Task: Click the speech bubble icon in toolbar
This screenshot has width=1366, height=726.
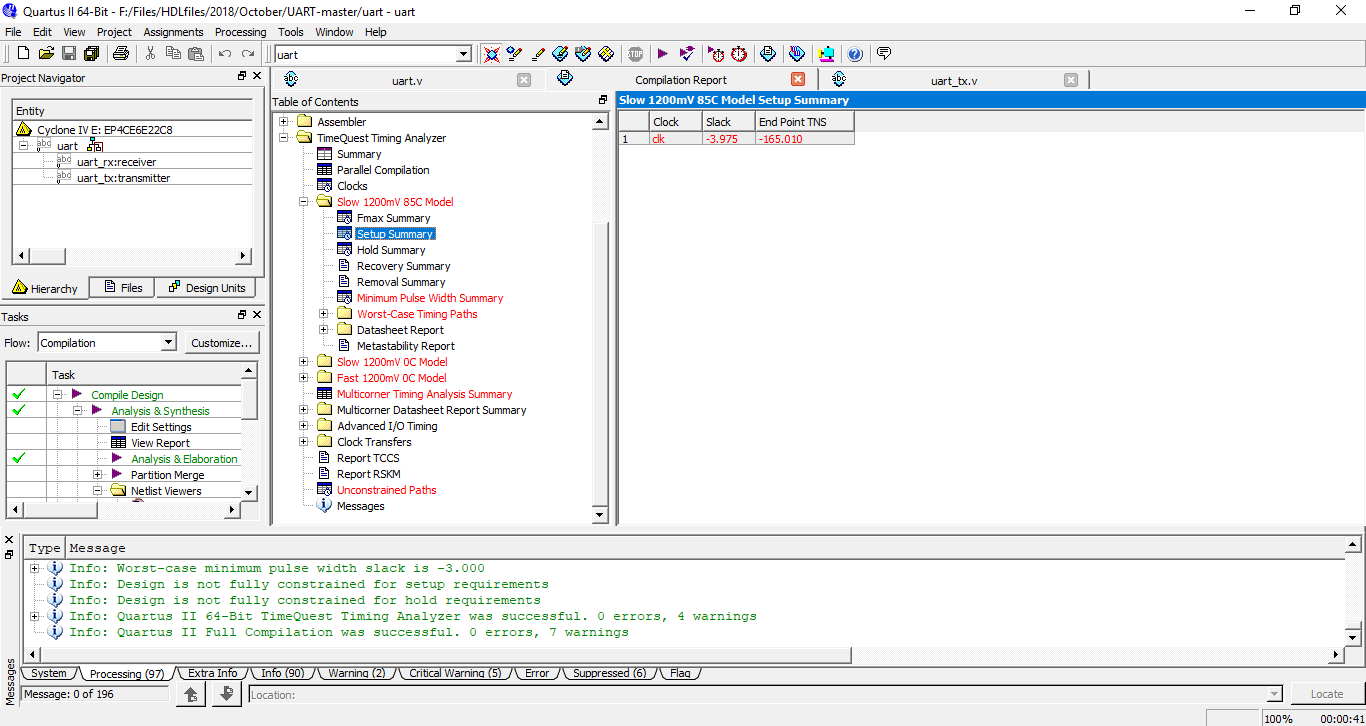Action: (884, 53)
